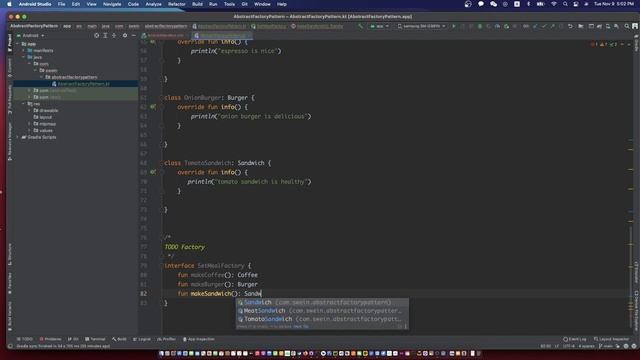Collapse the res folder in tree
The height and width of the screenshot is (360, 640).
pos(24,104)
